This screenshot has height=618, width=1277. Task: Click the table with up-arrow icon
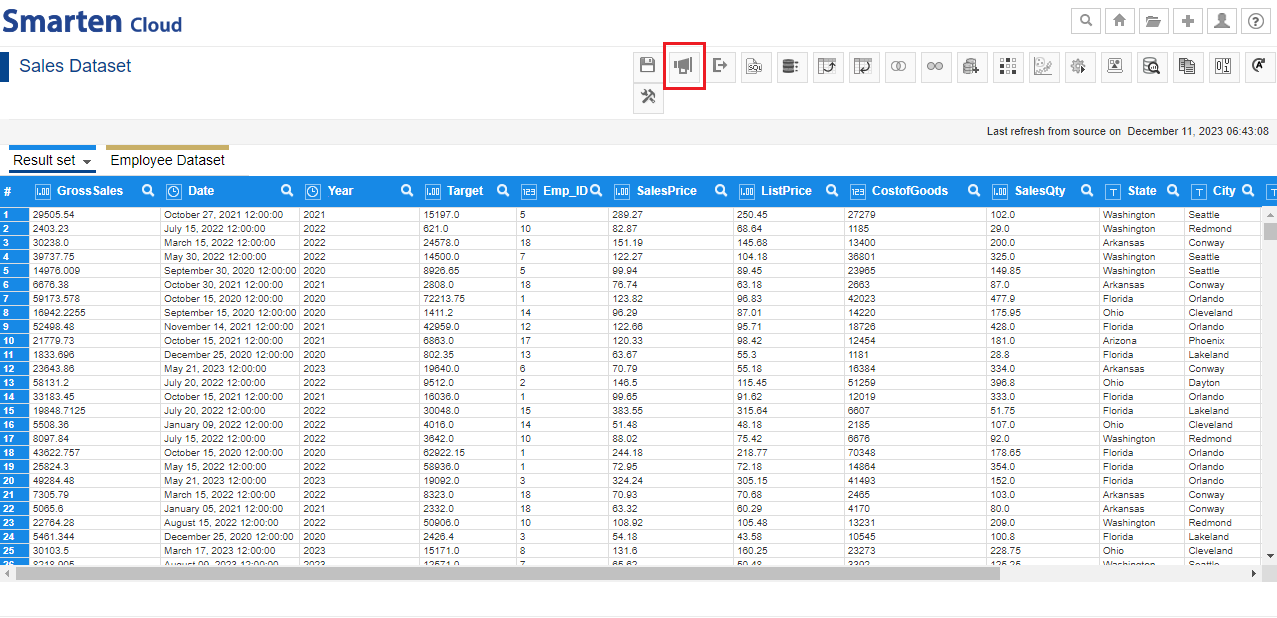[828, 66]
